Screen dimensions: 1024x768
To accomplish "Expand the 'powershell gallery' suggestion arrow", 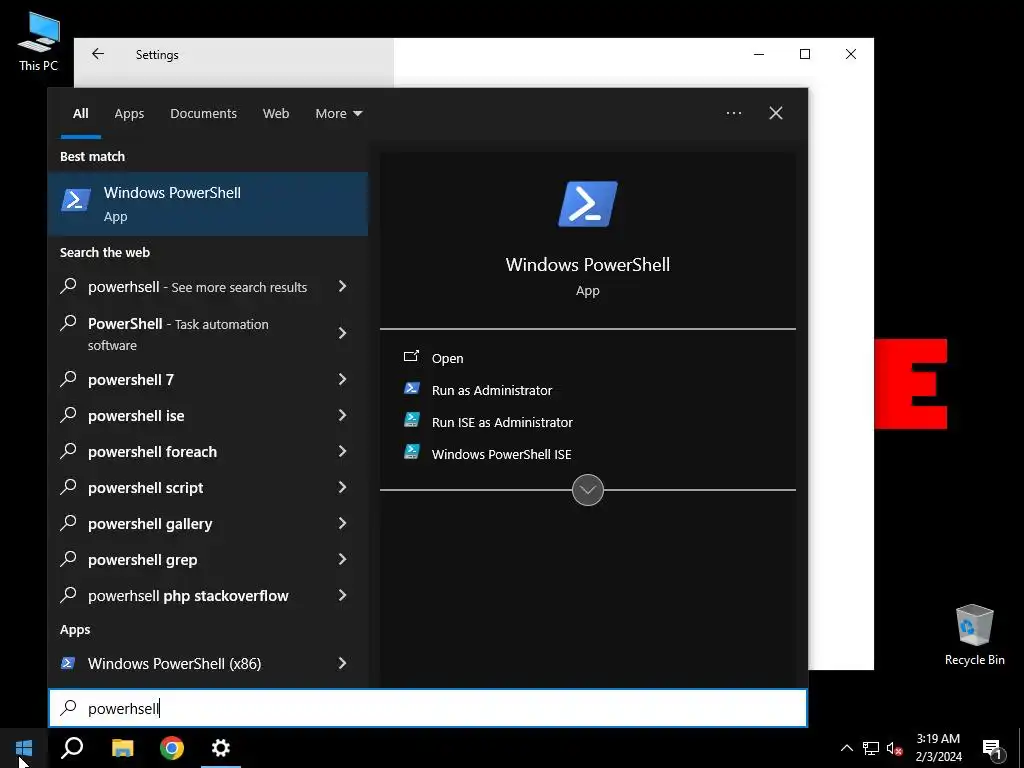I will 342,522.
